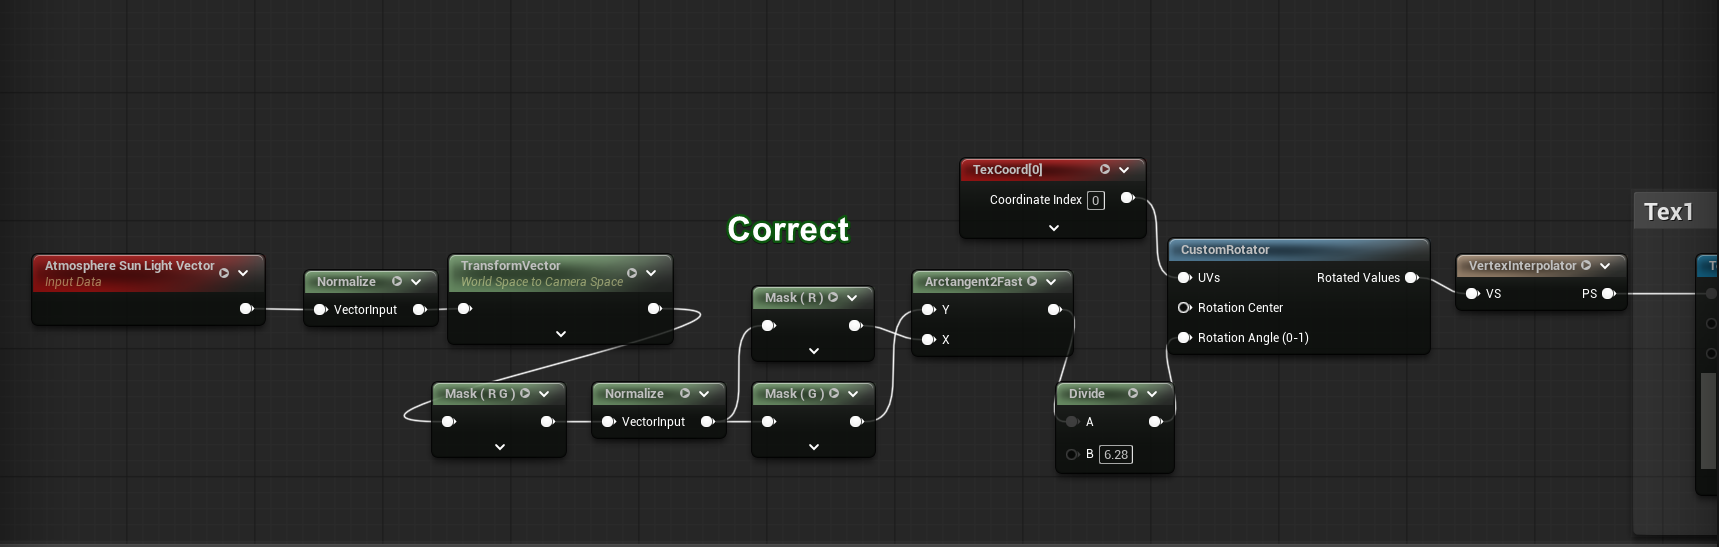Expand the bottom chevron of TexCoord[0] node
Screen dimensions: 1719x547
pyautogui.click(x=1053, y=228)
